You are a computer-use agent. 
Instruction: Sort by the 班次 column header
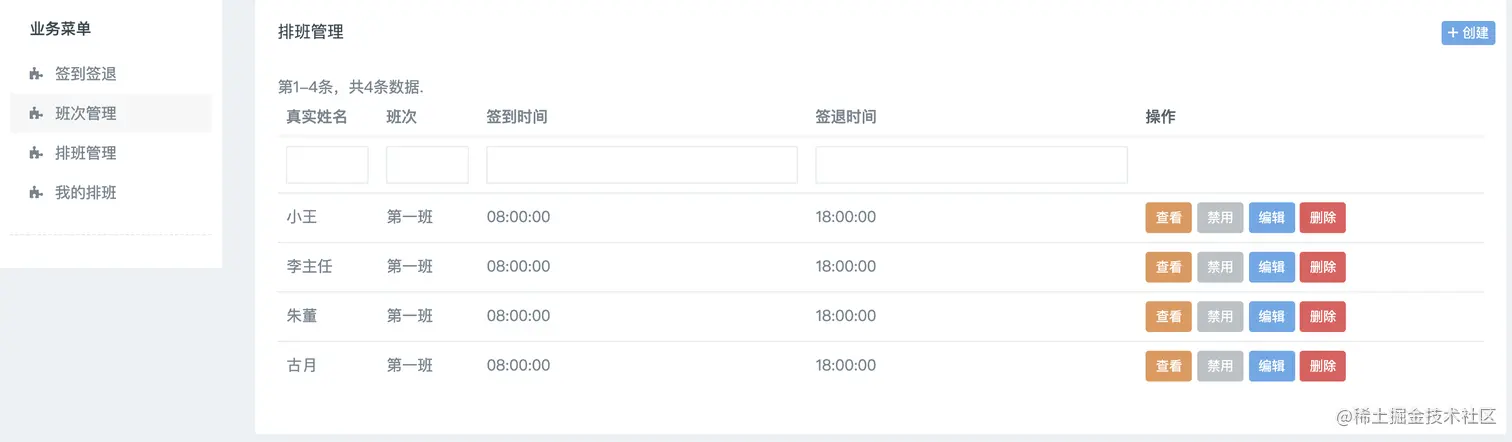(x=402, y=117)
